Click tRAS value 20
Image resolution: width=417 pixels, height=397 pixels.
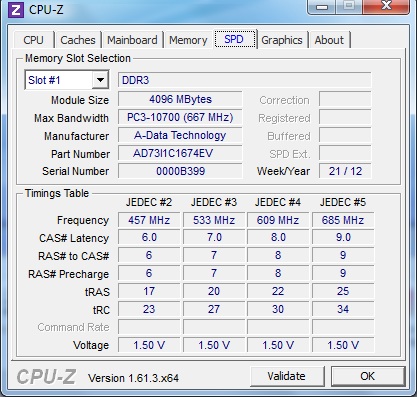point(214,291)
